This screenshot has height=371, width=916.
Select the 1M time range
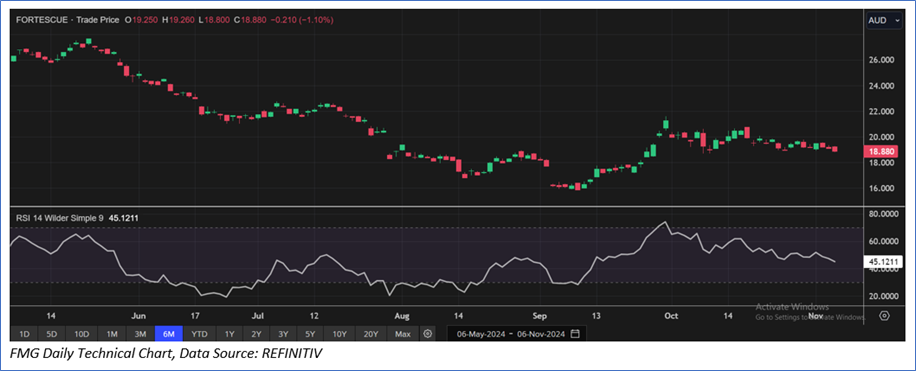[x=112, y=334]
